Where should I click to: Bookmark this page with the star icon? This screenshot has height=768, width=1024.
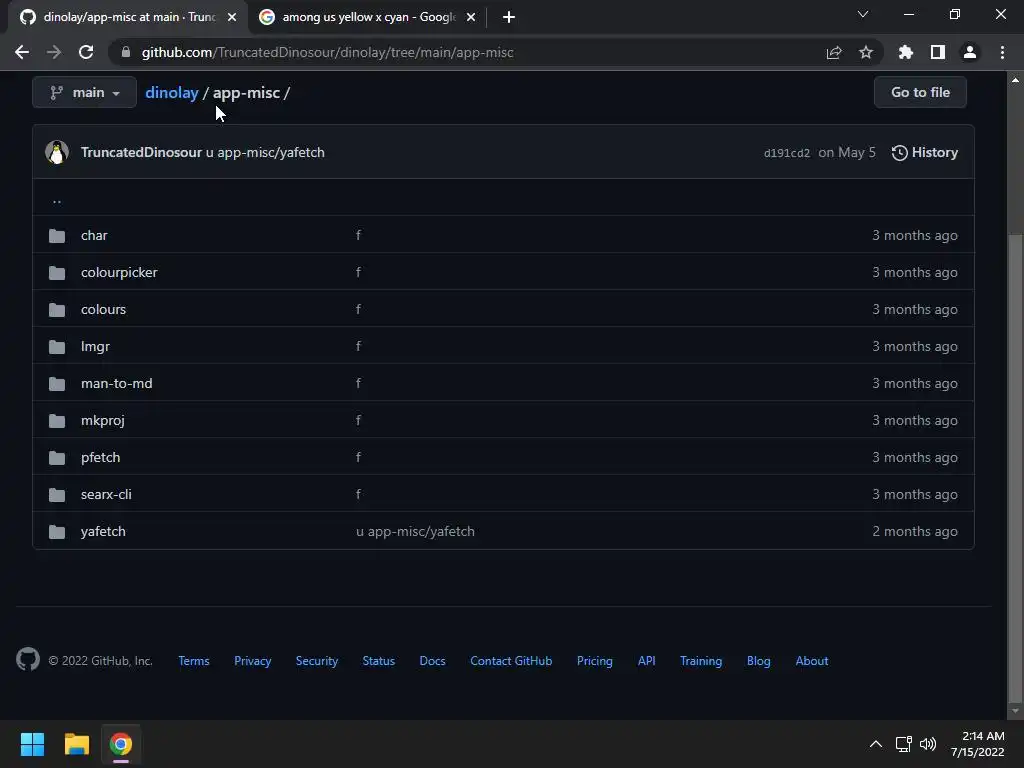[866, 52]
